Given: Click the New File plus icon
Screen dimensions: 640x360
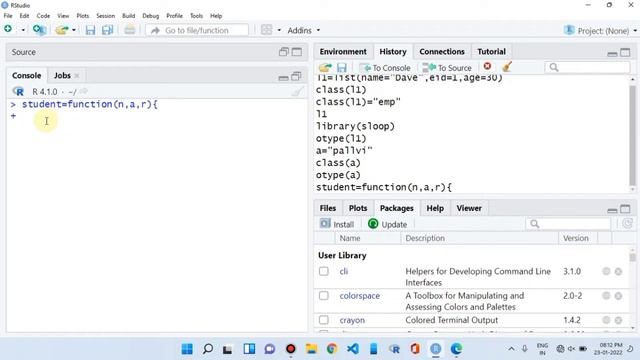Looking at the screenshot, I should pos(8,29).
